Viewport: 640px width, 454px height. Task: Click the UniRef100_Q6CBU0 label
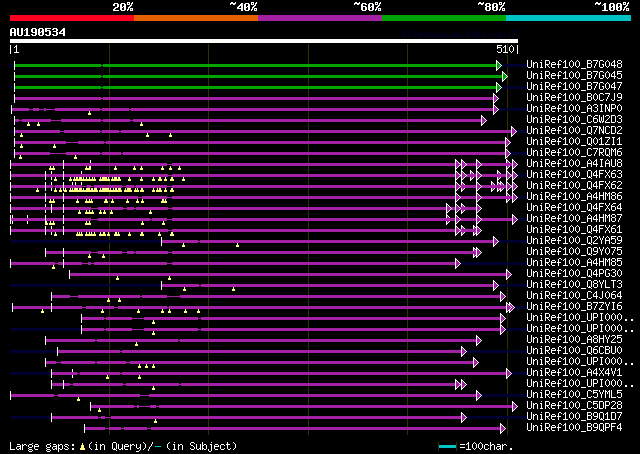pos(574,351)
